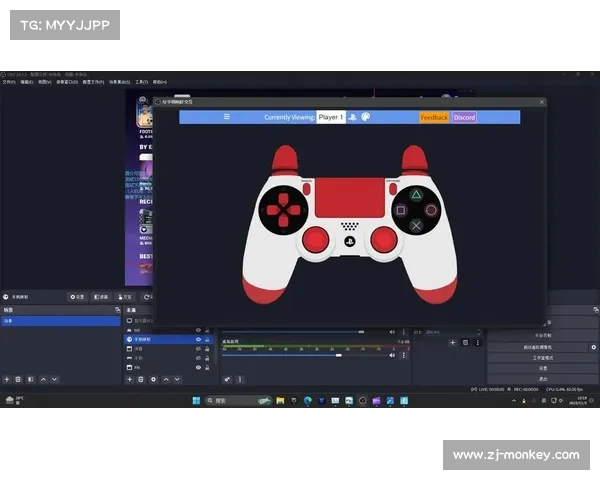The height and width of the screenshot is (480, 600).
Task: Add a new scene with the plus icon
Action: coord(7,379)
